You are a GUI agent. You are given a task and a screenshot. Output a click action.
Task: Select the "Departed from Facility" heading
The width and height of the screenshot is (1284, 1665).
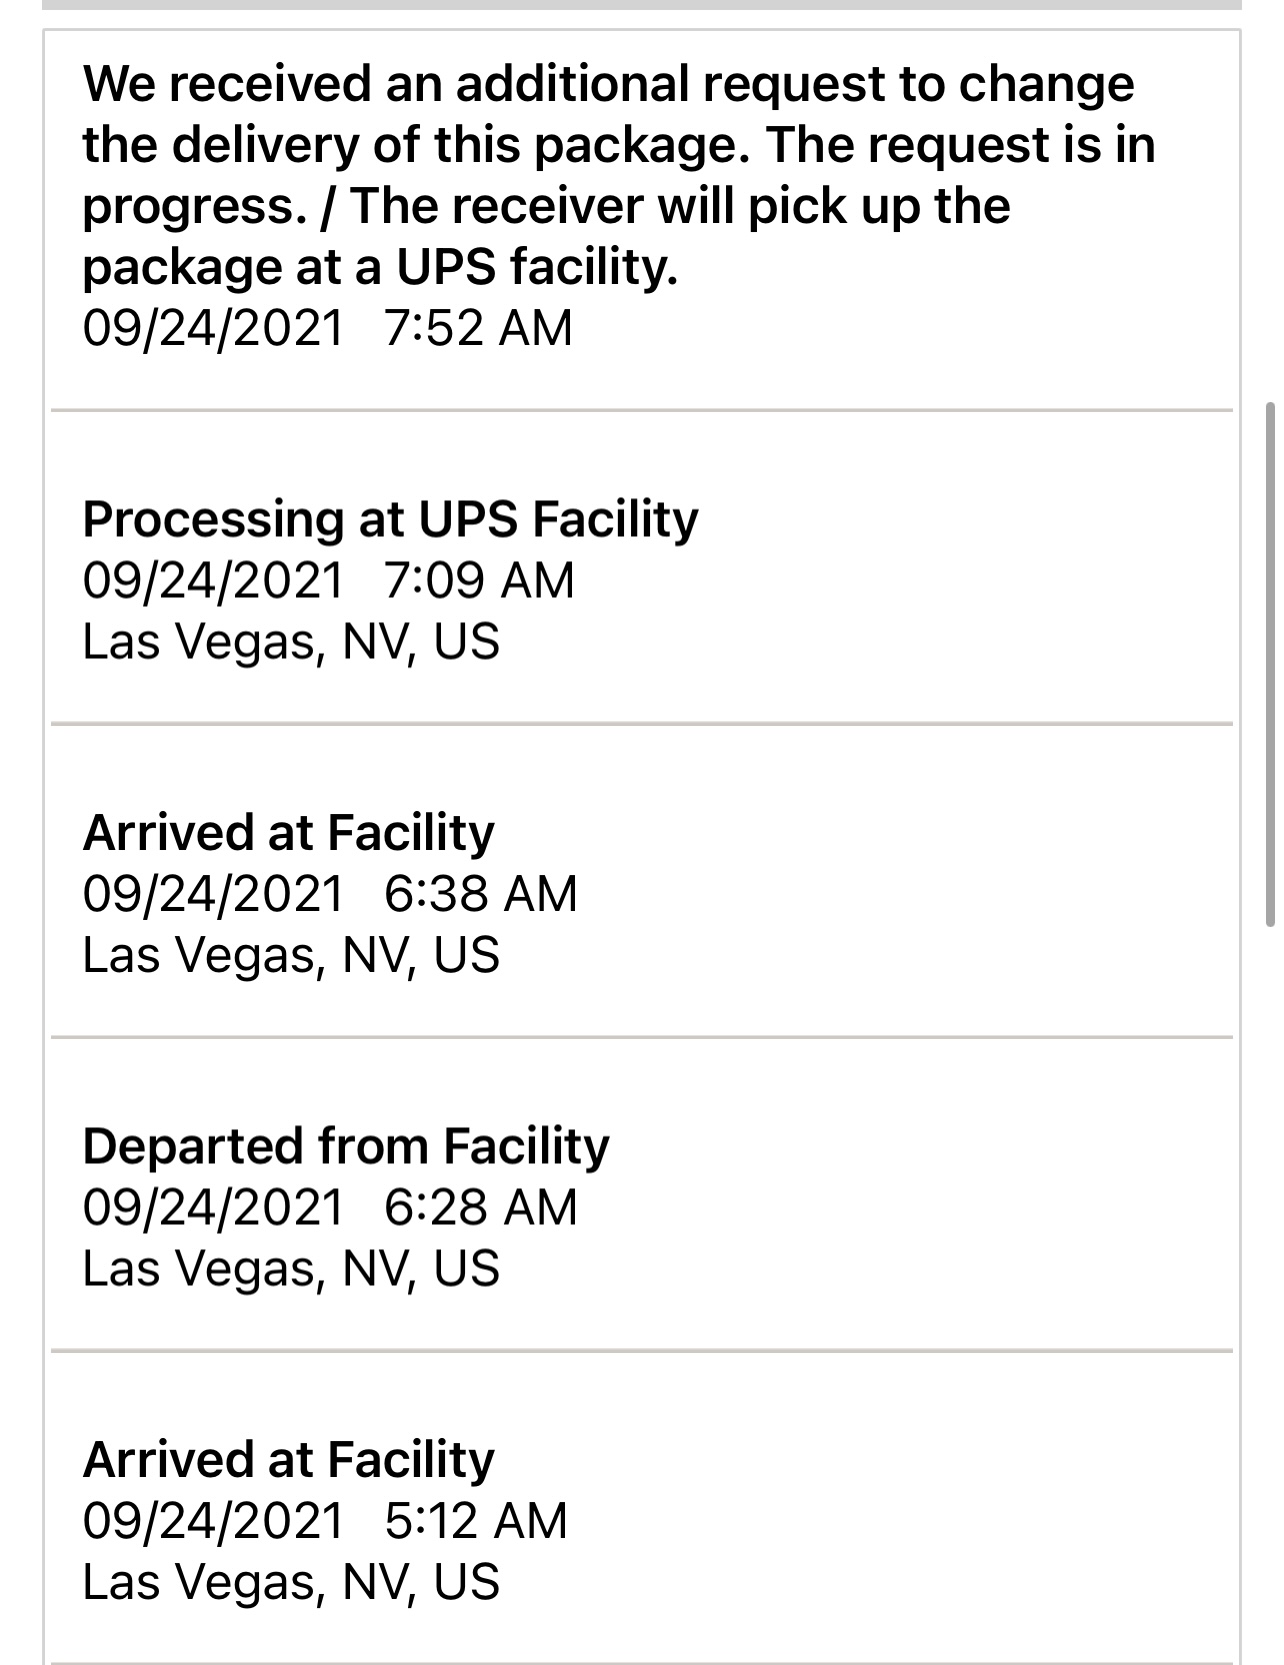point(345,1146)
